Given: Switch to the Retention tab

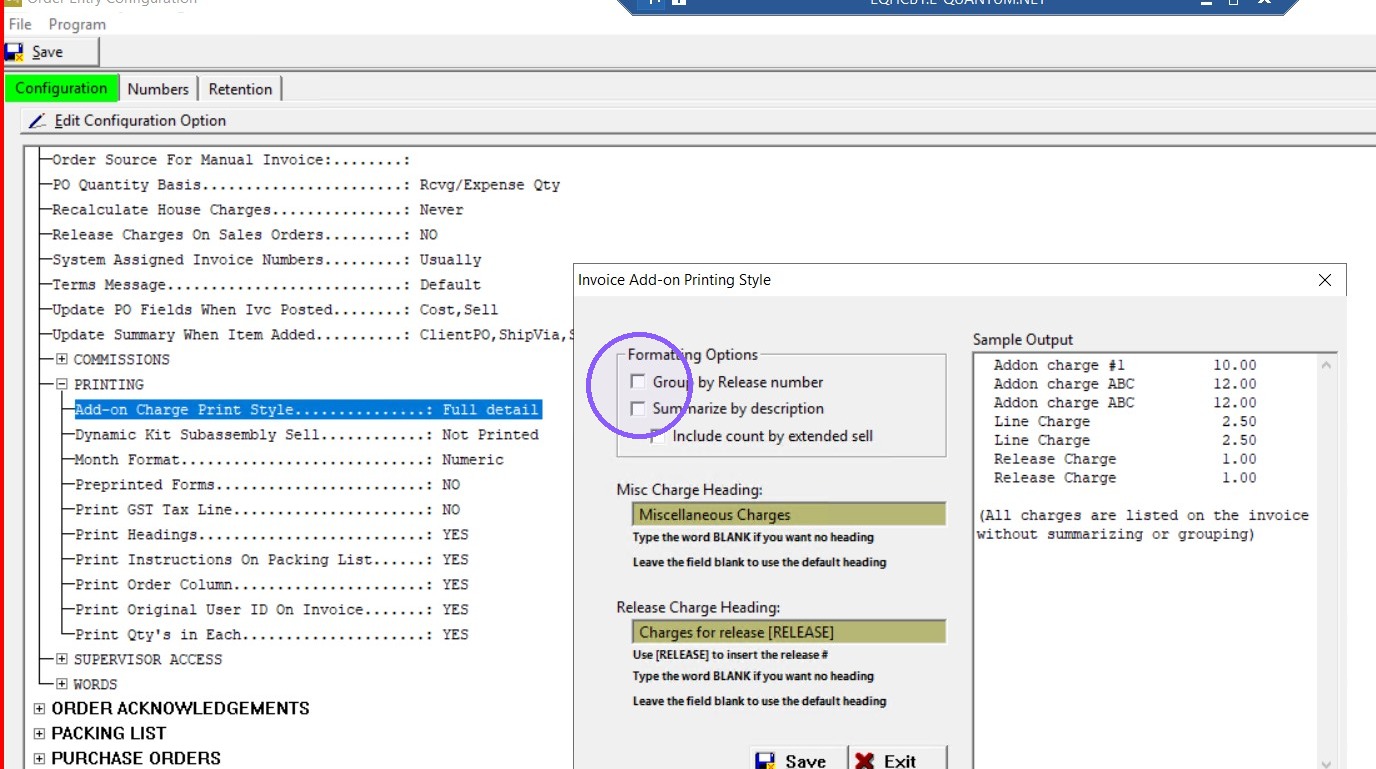Looking at the screenshot, I should 240,89.
